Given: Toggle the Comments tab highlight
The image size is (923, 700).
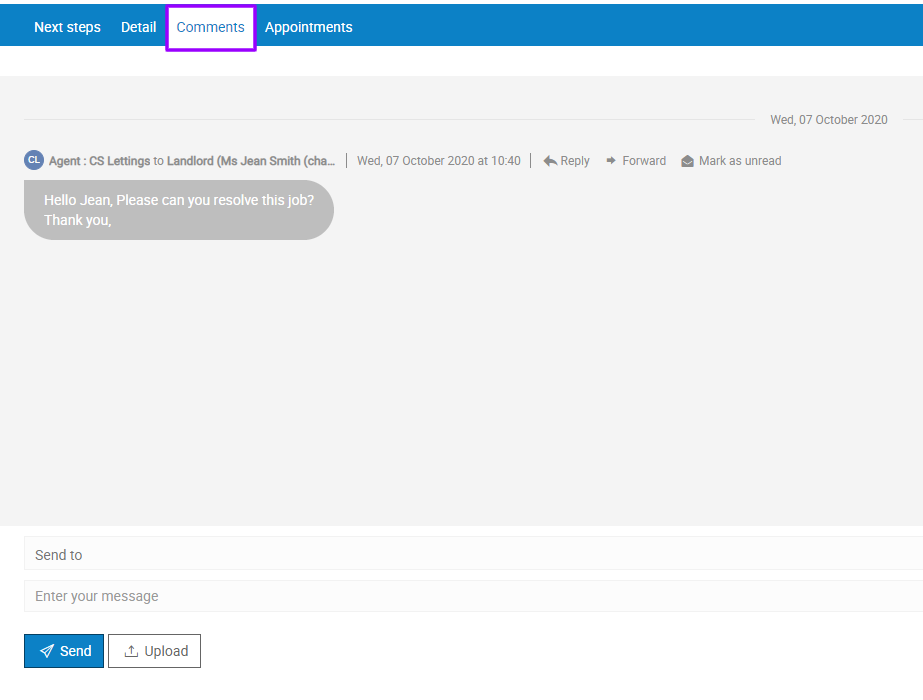Looking at the screenshot, I should [210, 27].
